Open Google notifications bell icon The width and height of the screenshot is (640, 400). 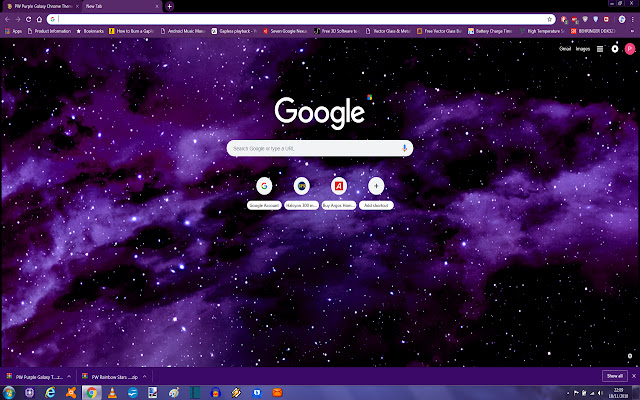tap(615, 49)
